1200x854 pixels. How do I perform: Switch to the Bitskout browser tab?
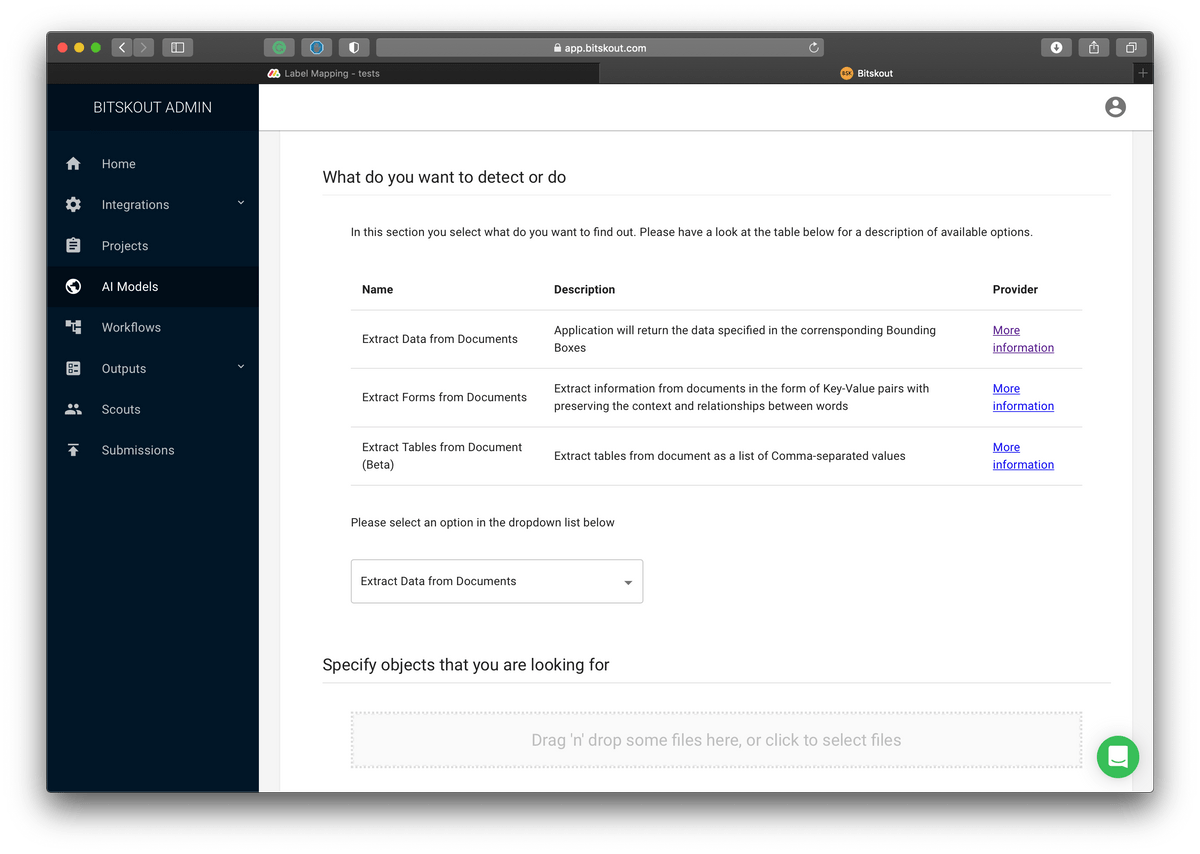[x=867, y=73]
